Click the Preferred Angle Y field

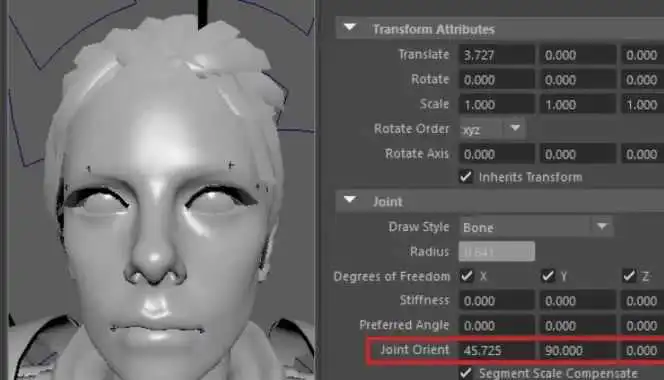[578, 325]
